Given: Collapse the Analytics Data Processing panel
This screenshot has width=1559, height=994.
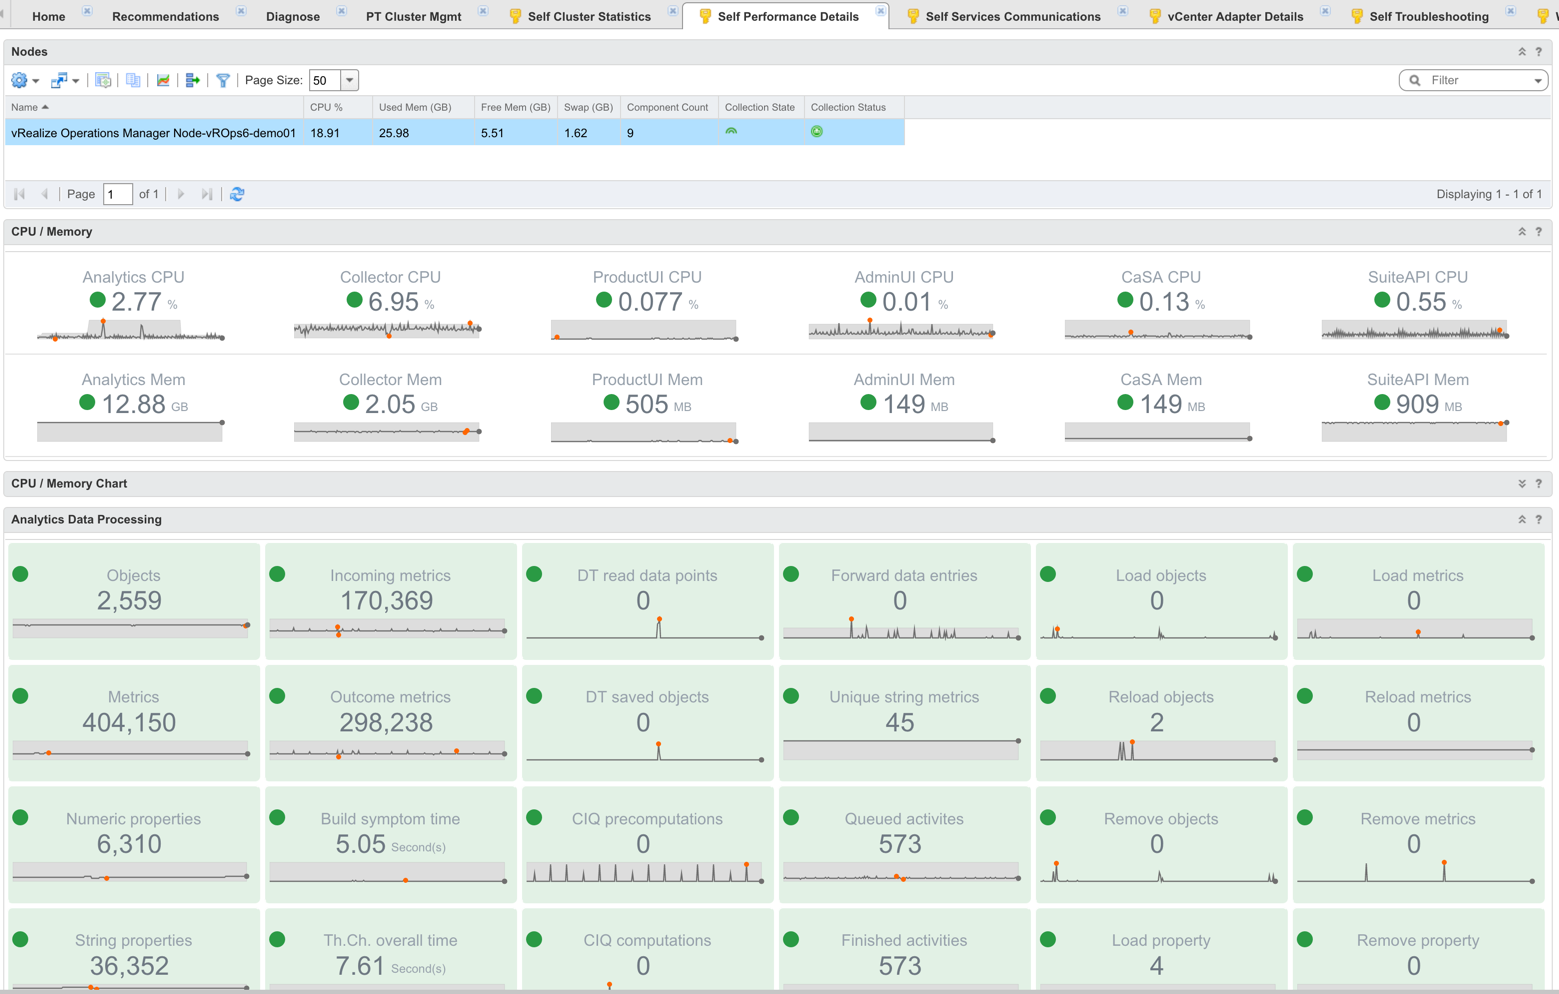Looking at the screenshot, I should (1521, 519).
